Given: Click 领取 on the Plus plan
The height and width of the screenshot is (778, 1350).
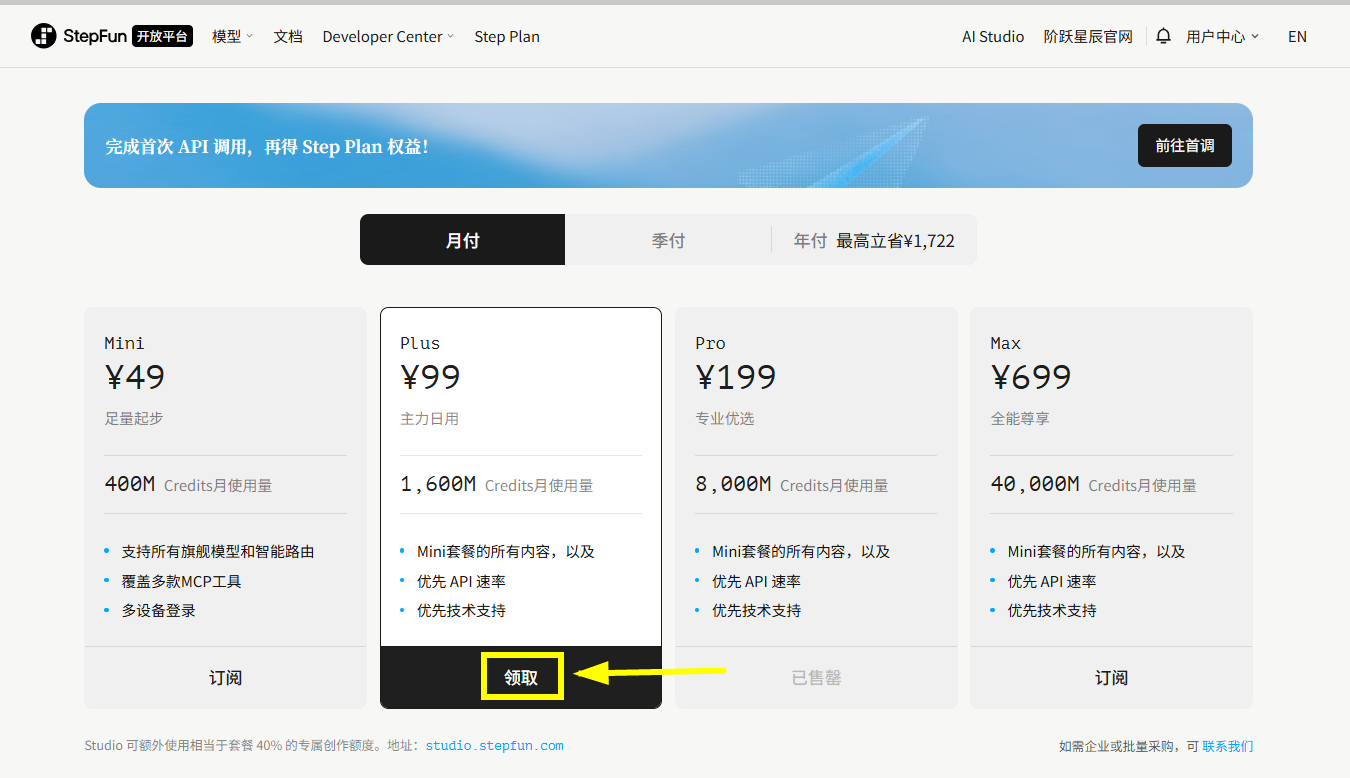Looking at the screenshot, I should coord(521,678).
